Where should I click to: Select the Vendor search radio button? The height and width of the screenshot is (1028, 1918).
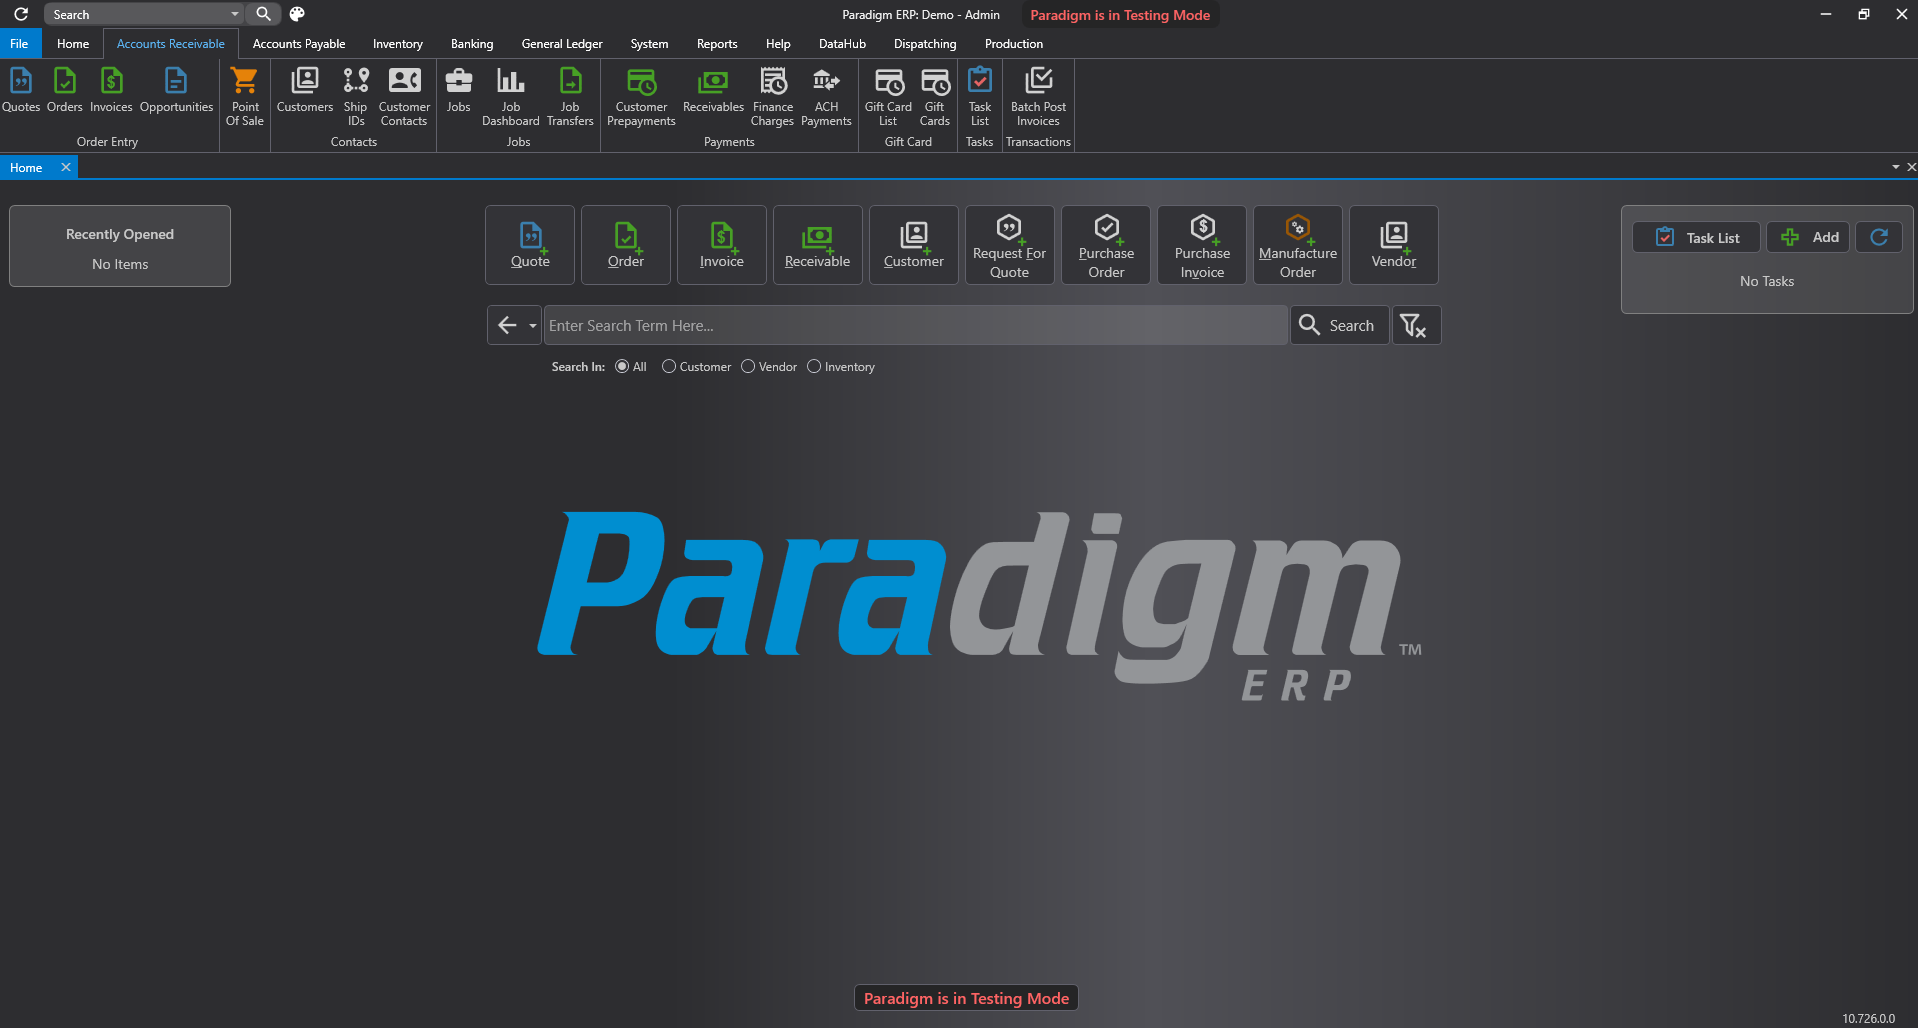(748, 367)
